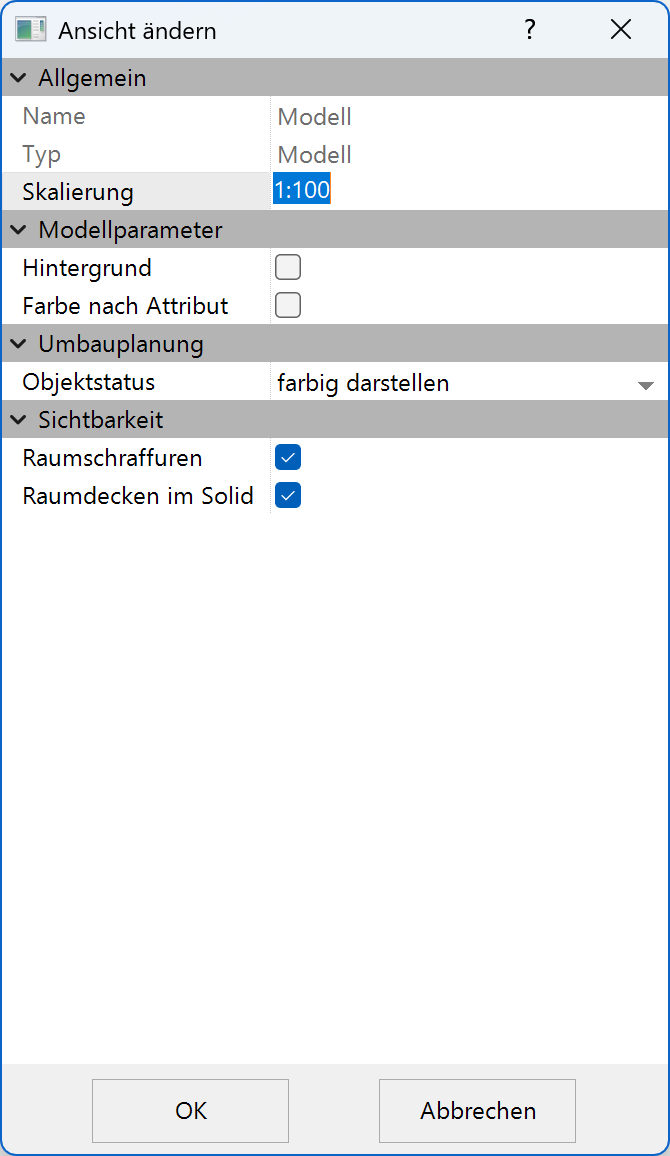670x1156 pixels.
Task: Dismiss the dialog via Abbrechen
Action: pos(477,1110)
